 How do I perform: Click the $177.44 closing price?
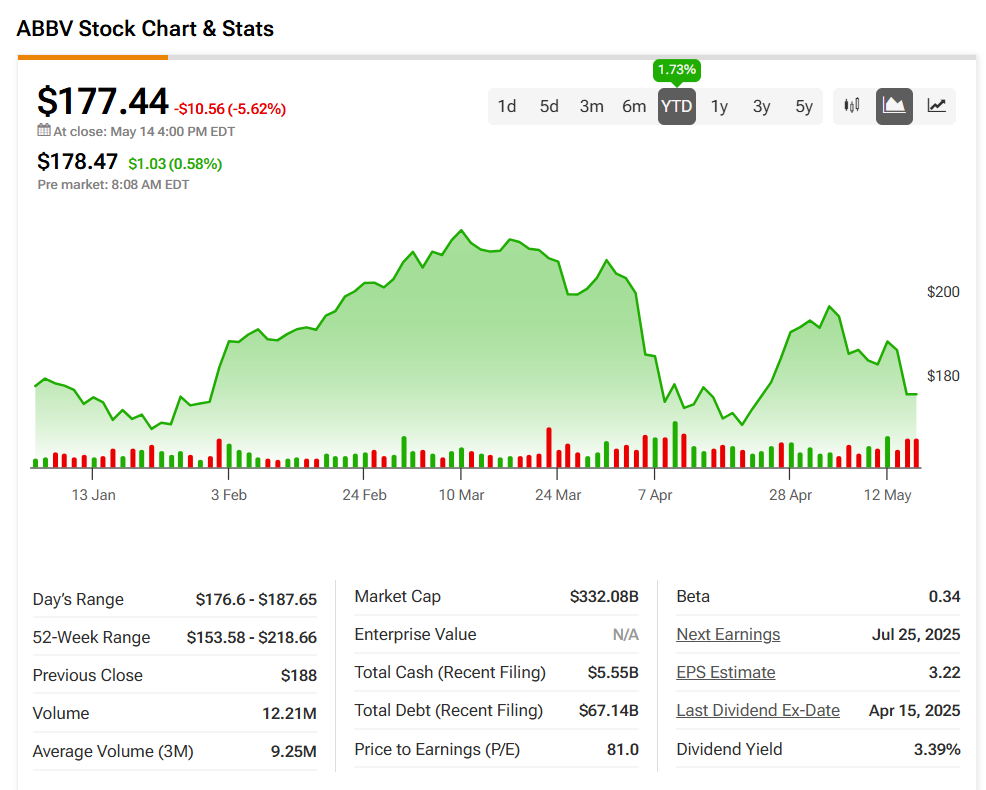(102, 101)
